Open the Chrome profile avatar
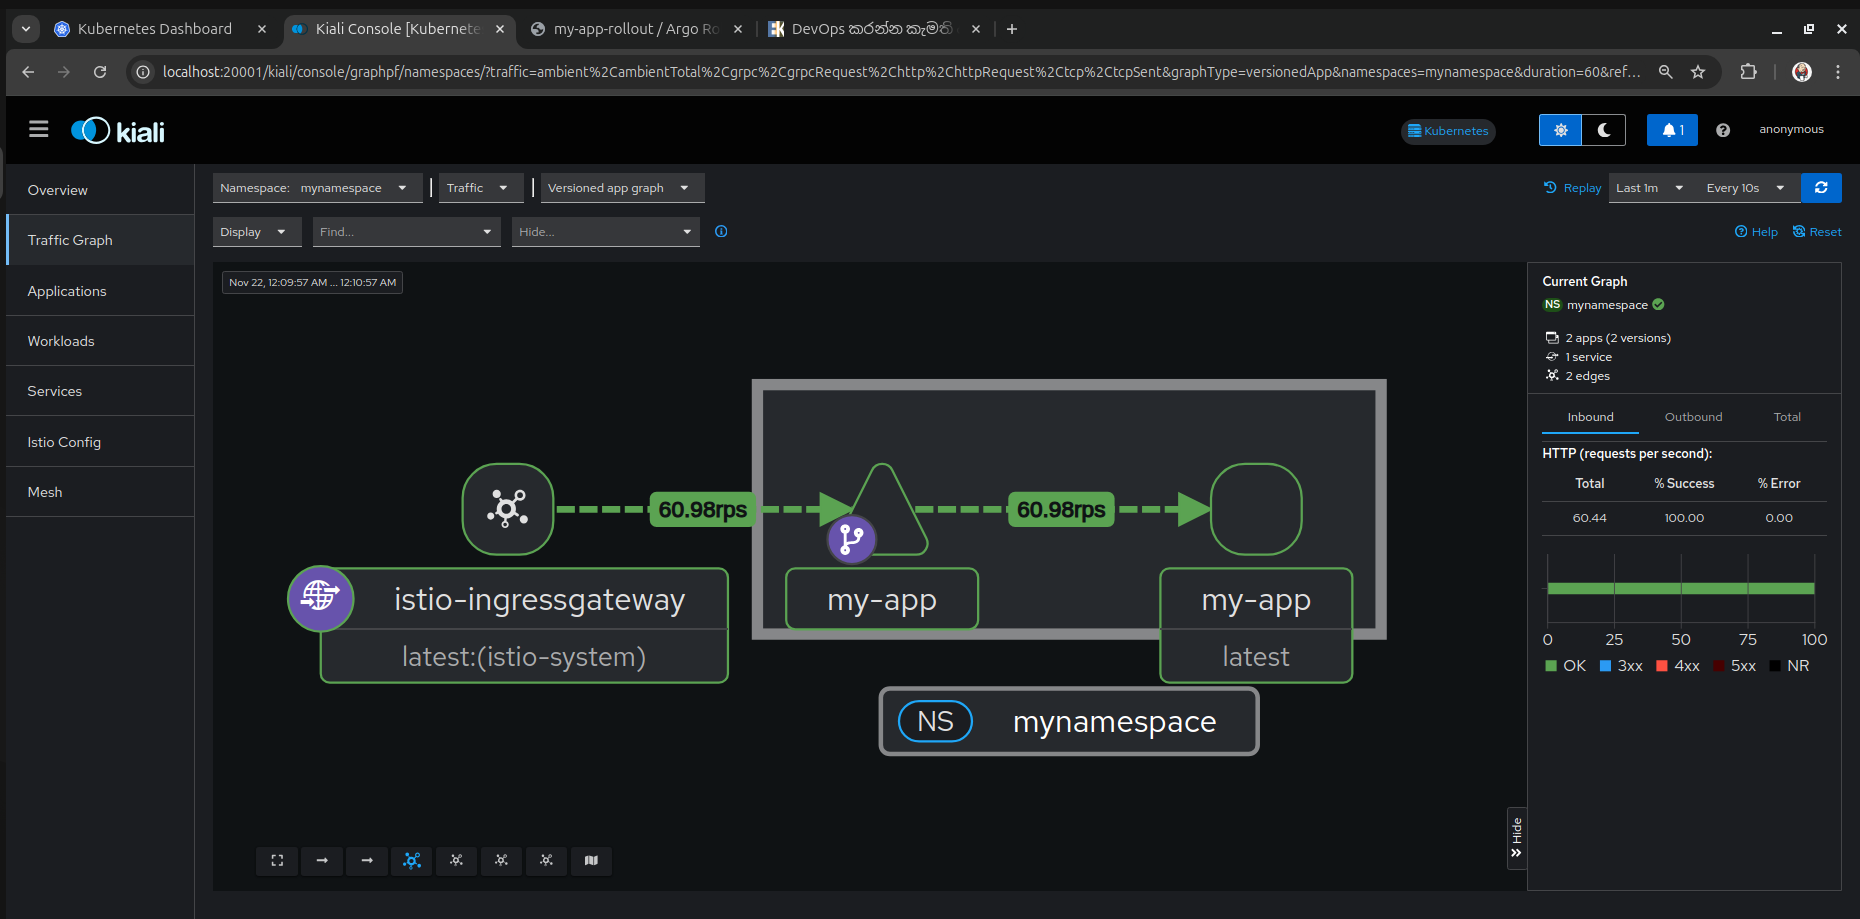1860x919 pixels. pyautogui.click(x=1802, y=72)
